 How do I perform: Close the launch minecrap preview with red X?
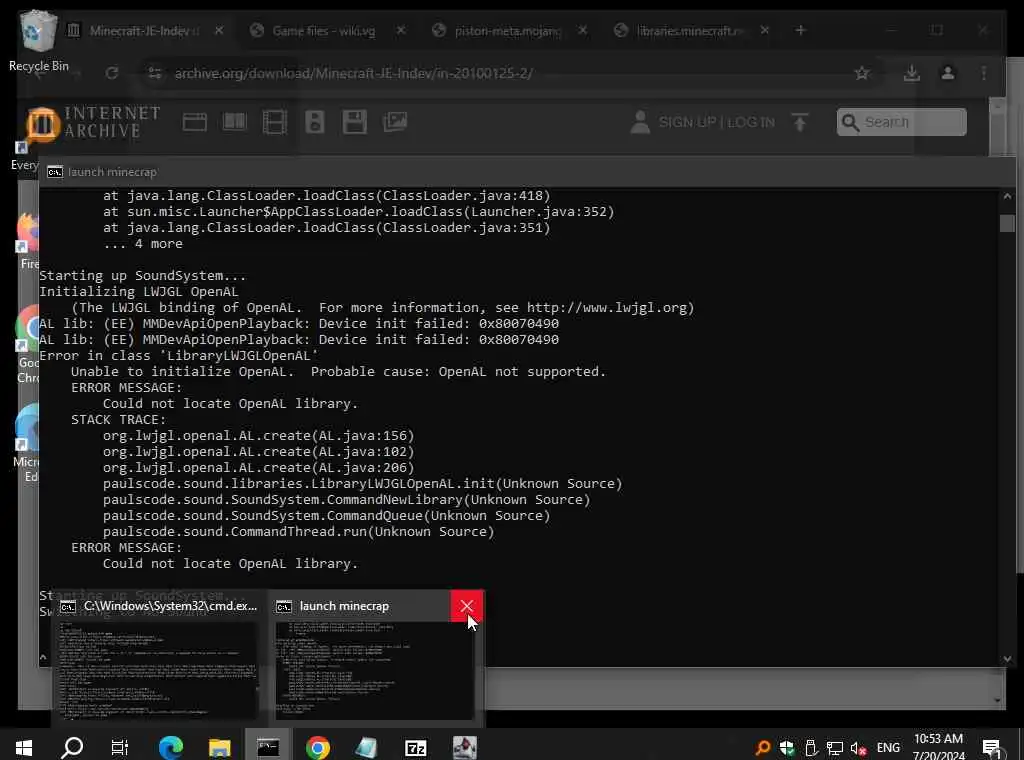point(466,606)
